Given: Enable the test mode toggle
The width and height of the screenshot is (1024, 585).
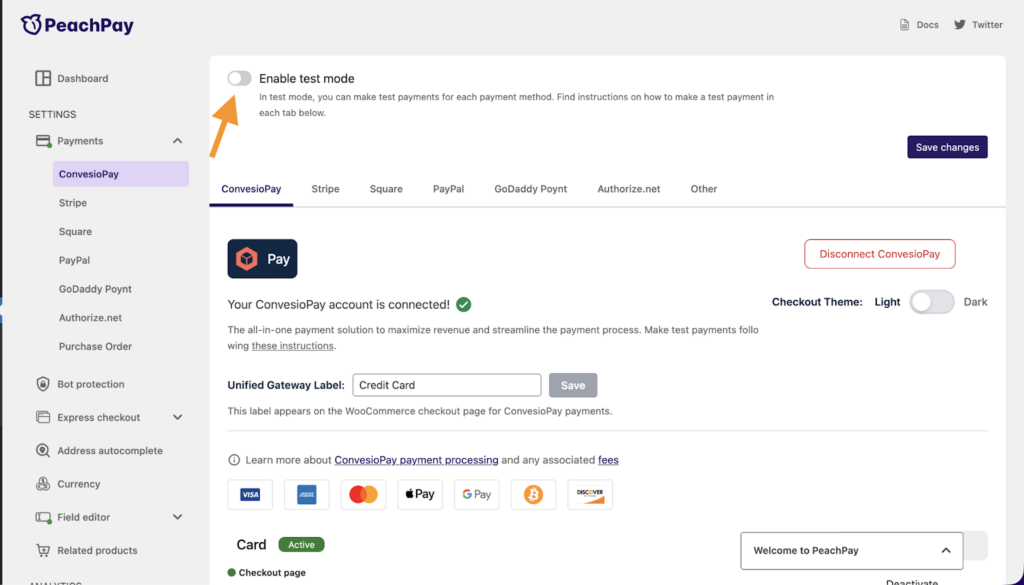Looking at the screenshot, I should point(239,78).
